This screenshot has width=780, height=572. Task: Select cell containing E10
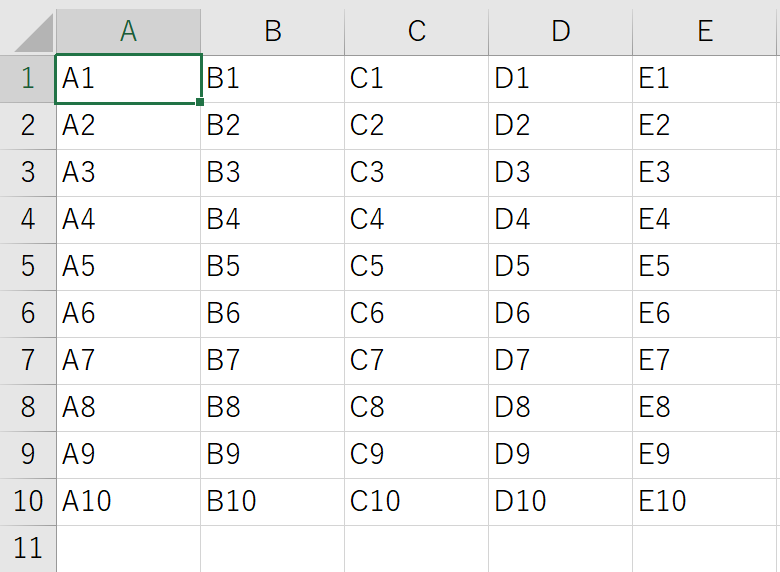point(704,501)
